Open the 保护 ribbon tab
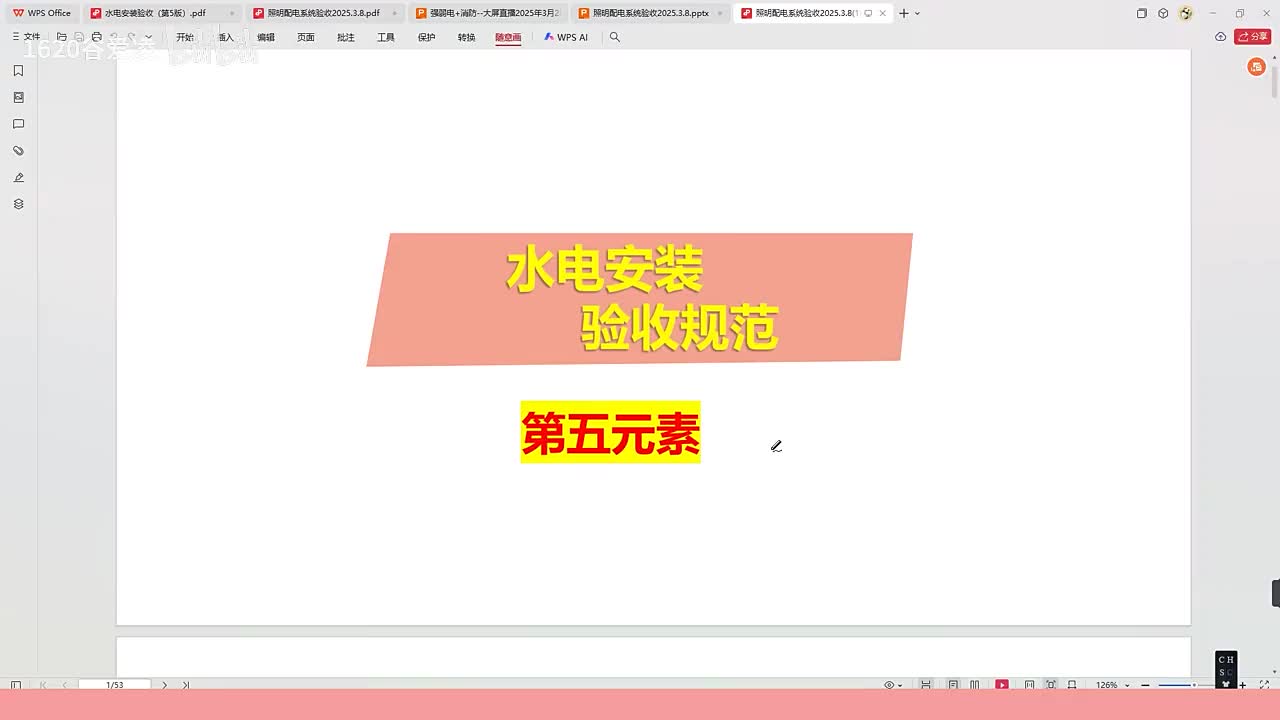This screenshot has height=720, width=1280. coord(427,37)
